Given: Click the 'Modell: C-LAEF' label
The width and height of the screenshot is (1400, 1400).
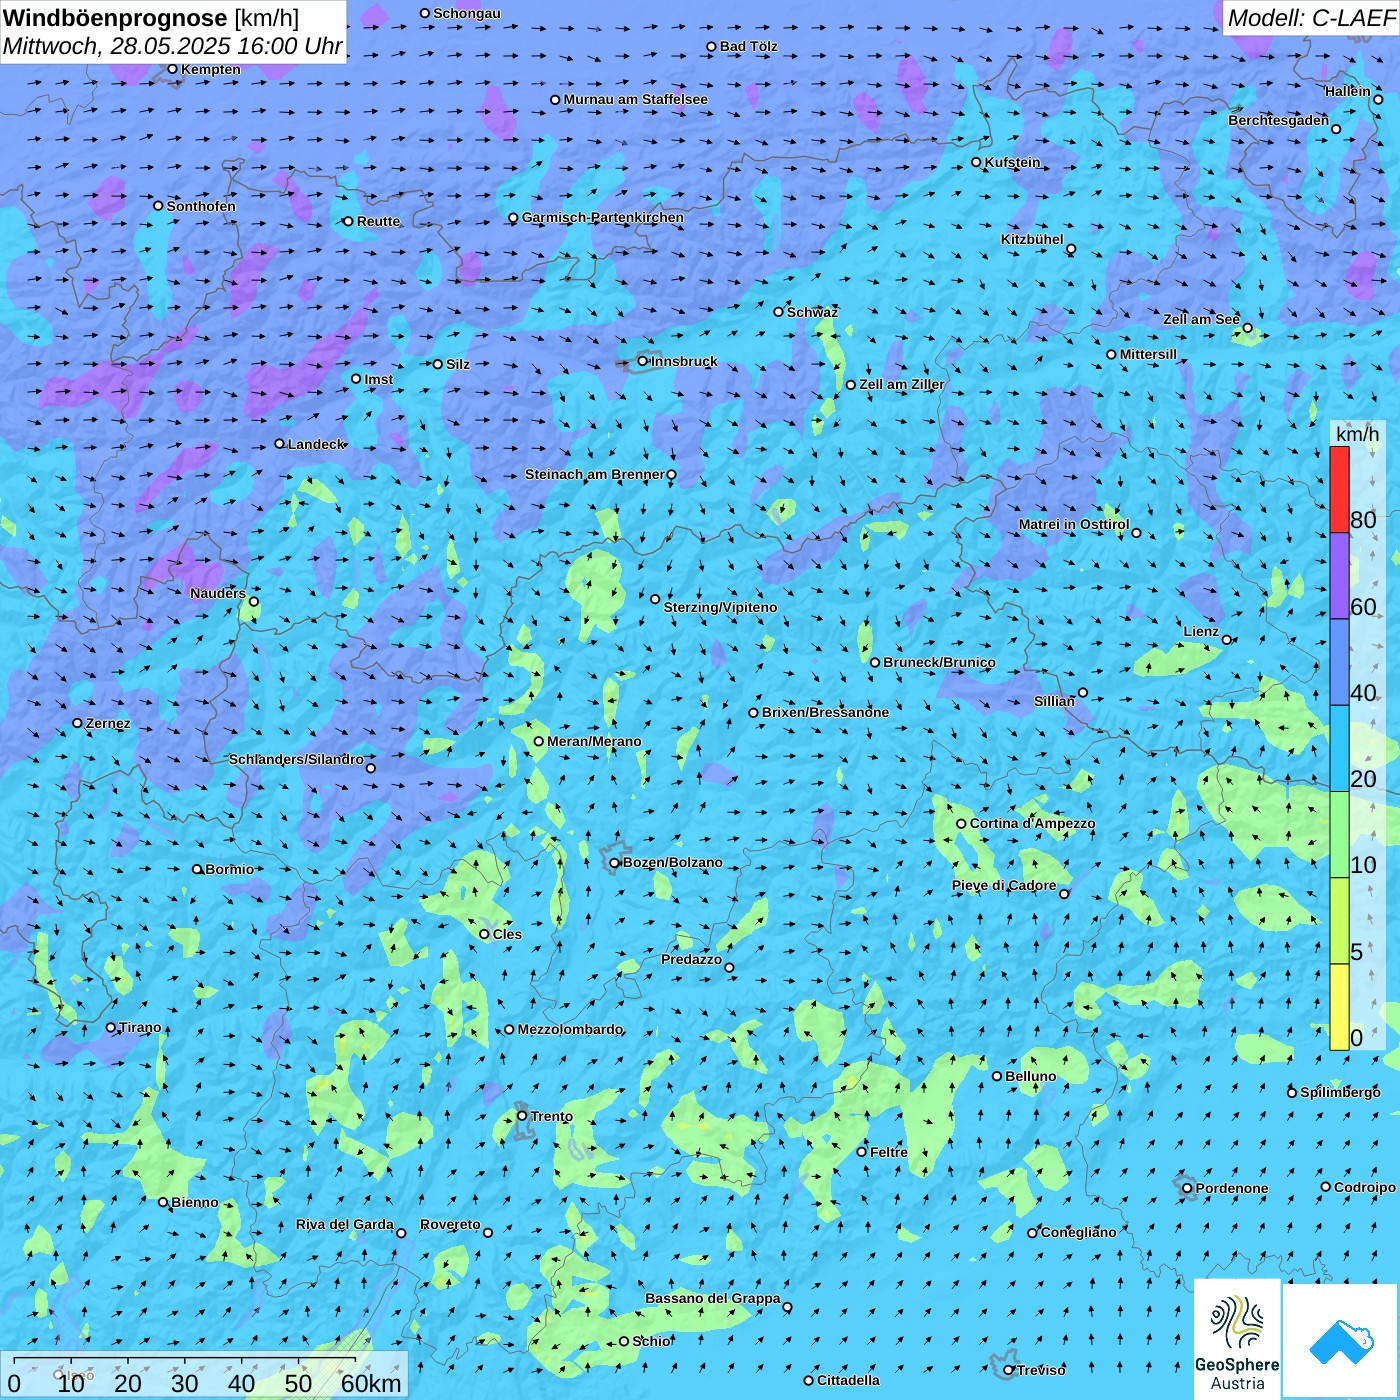Looking at the screenshot, I should point(1311,18).
